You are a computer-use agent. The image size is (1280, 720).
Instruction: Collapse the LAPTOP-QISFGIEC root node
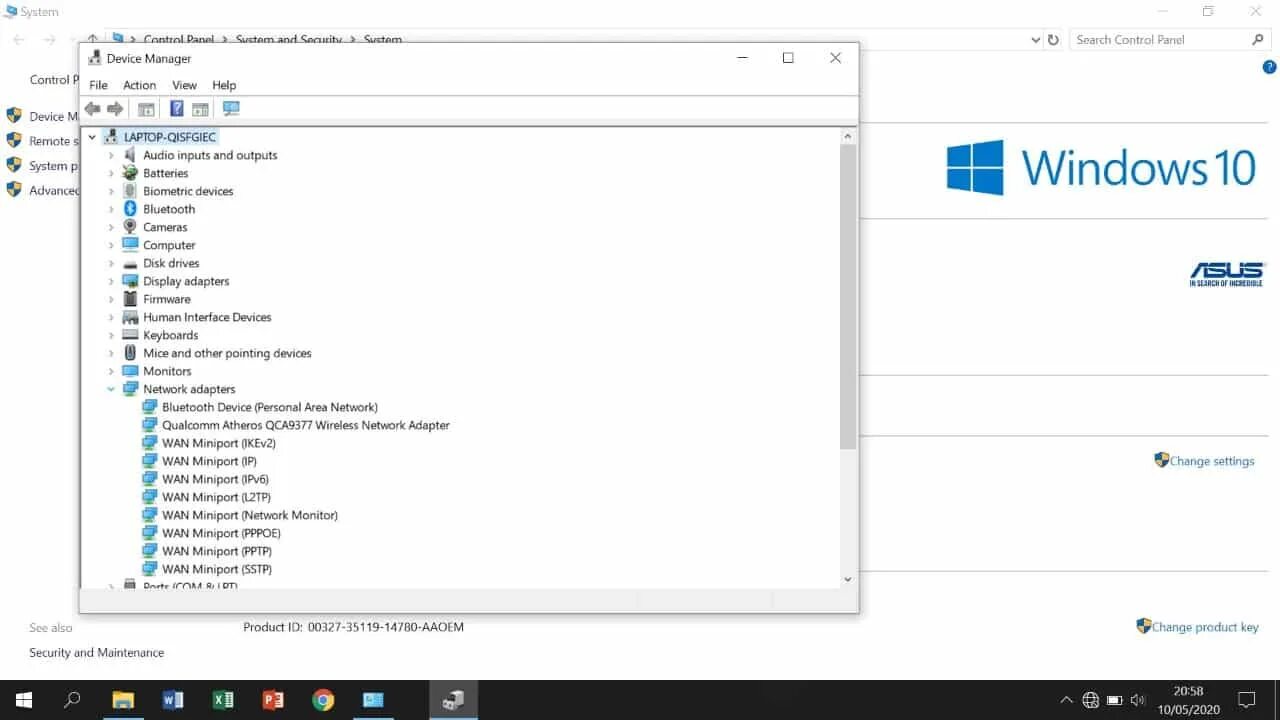pos(92,137)
